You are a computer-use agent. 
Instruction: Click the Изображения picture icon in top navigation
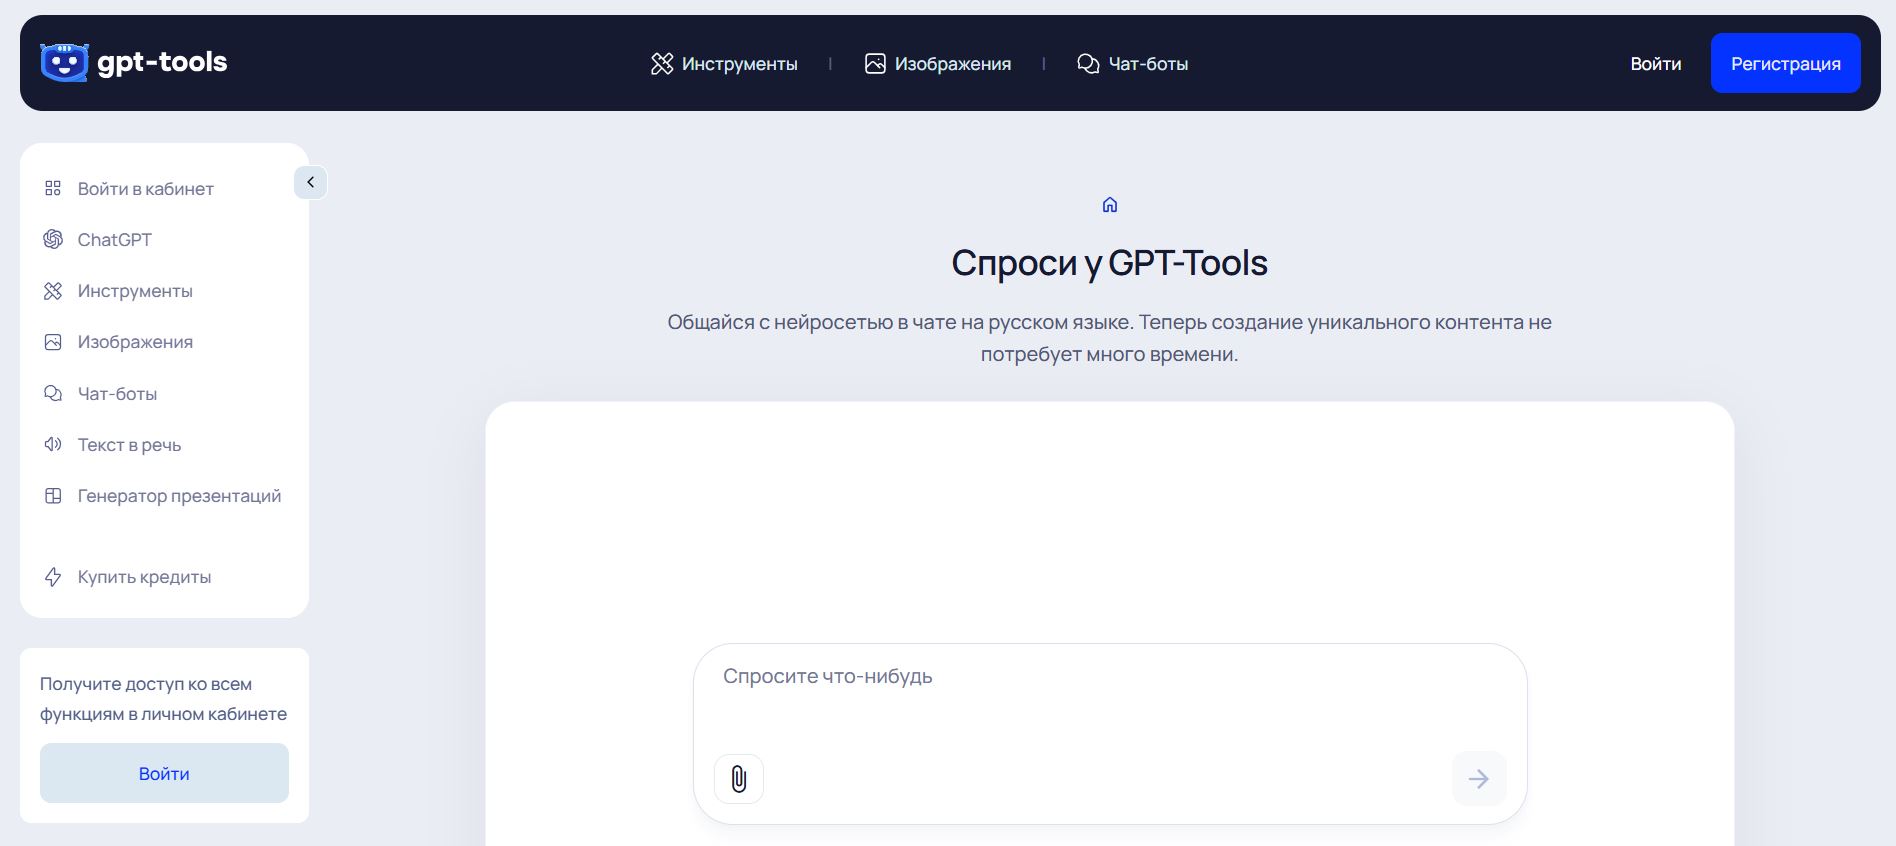click(875, 64)
